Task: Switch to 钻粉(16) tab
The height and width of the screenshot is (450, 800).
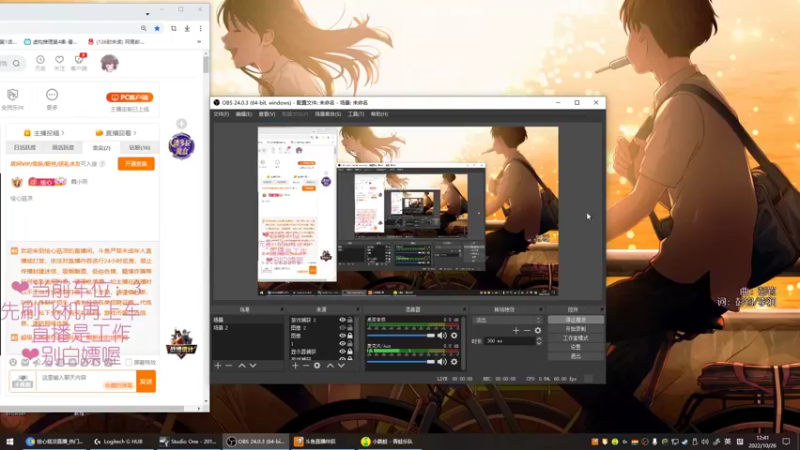Action: (139, 147)
